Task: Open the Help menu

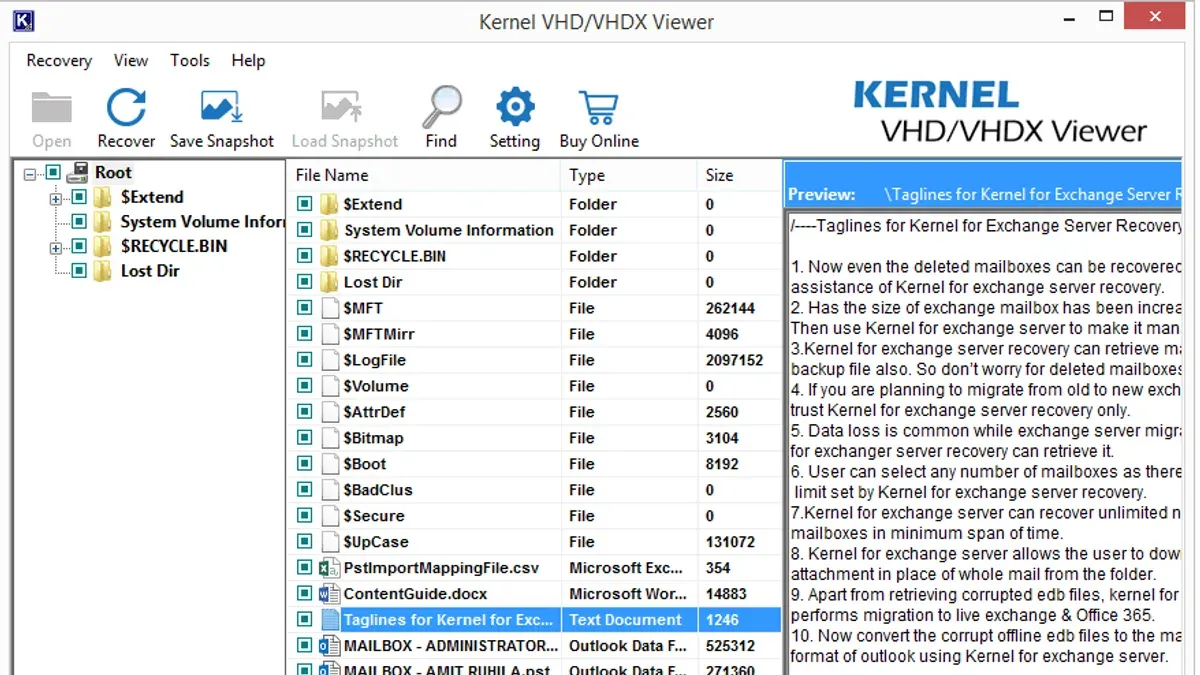Action: (248, 61)
